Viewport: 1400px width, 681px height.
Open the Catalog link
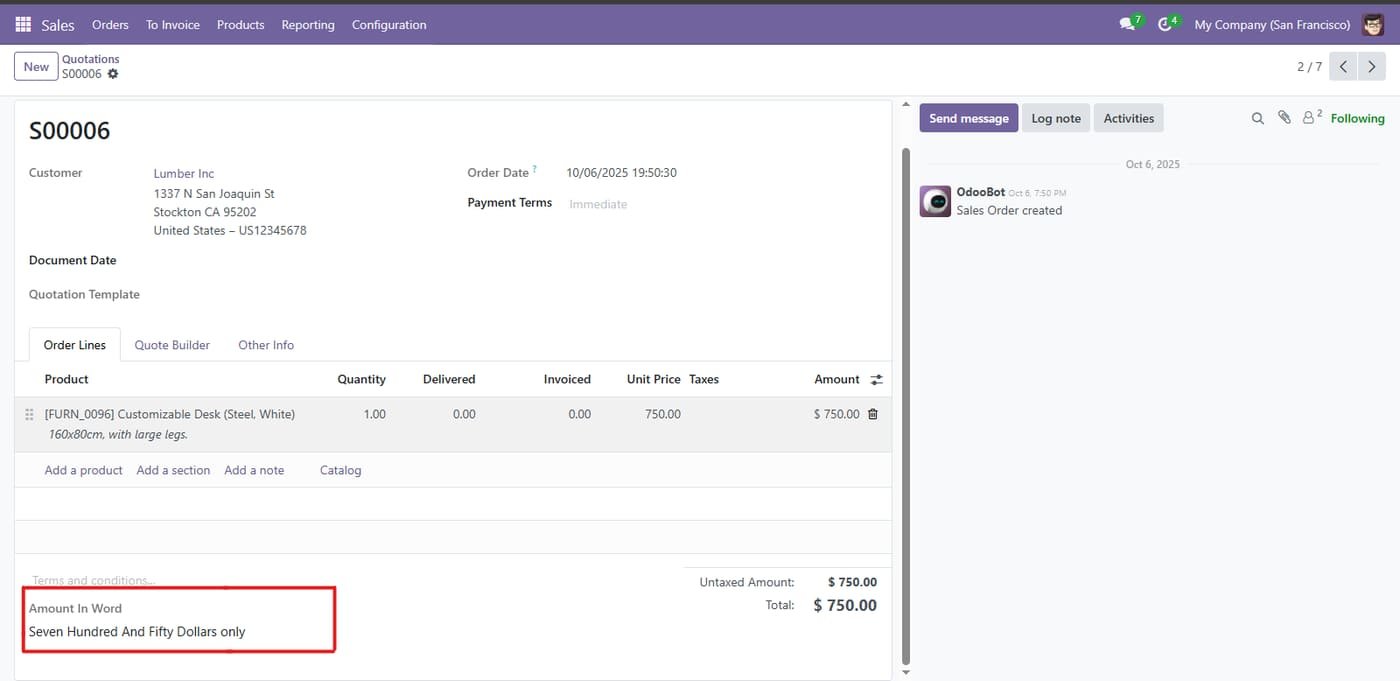pos(341,470)
